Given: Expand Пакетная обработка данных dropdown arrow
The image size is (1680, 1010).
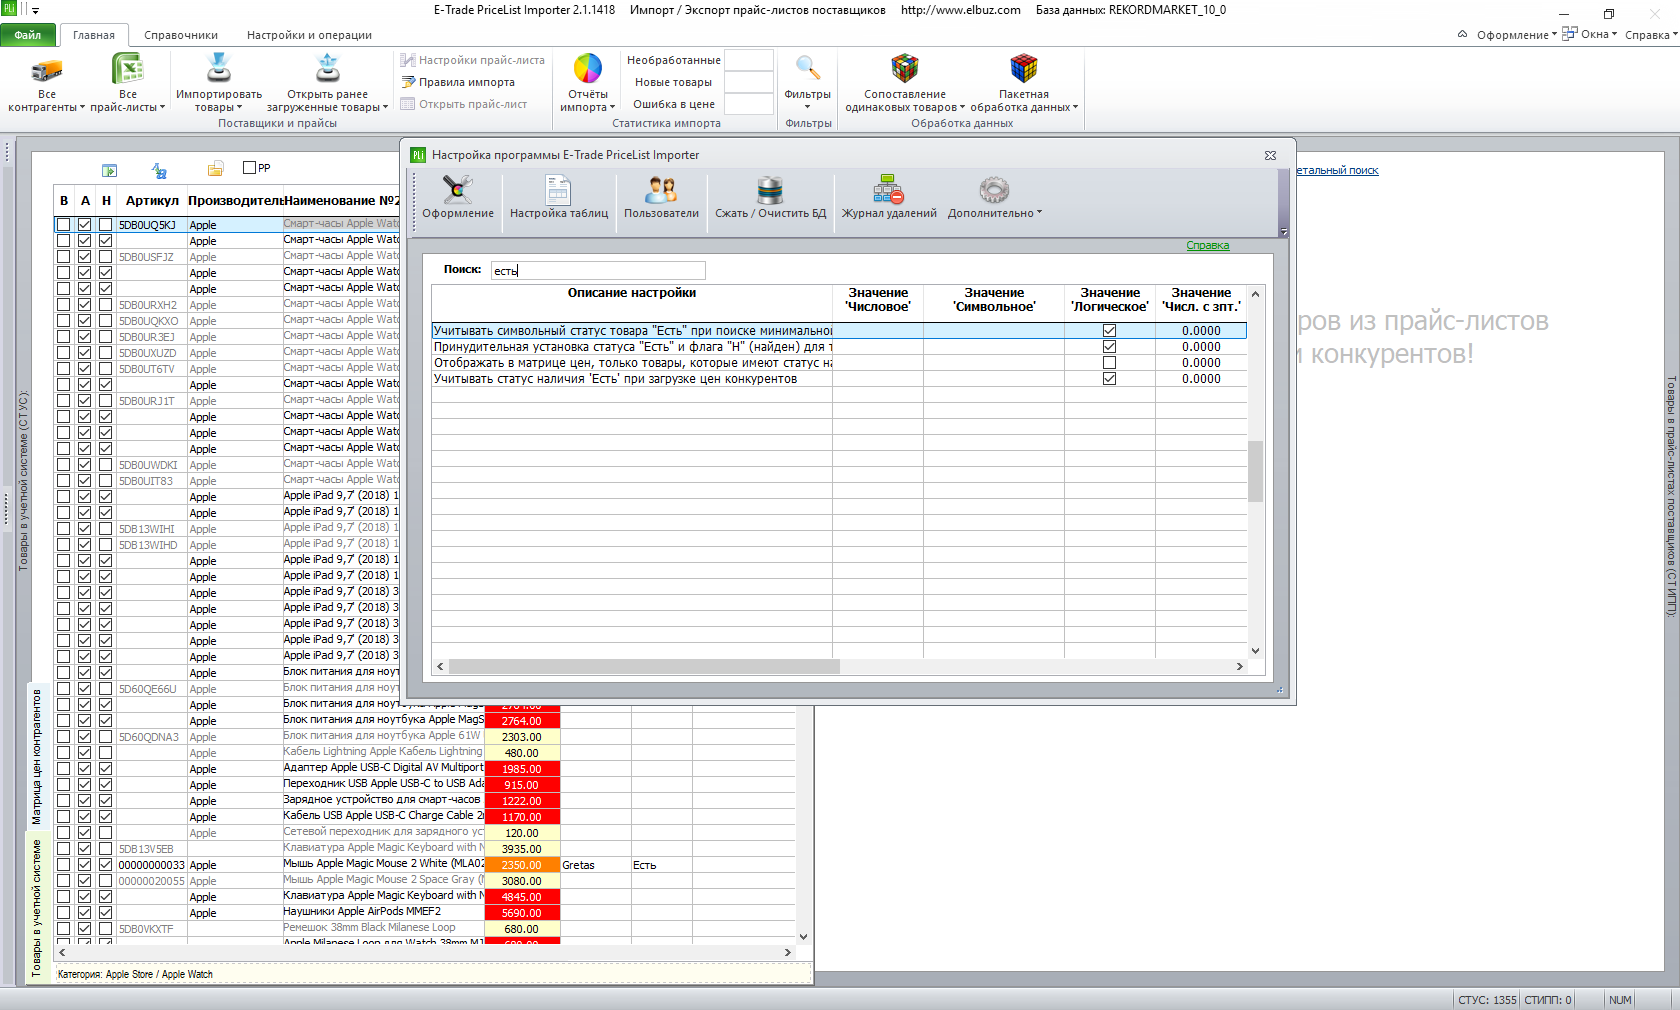Looking at the screenshot, I should 1075,107.
